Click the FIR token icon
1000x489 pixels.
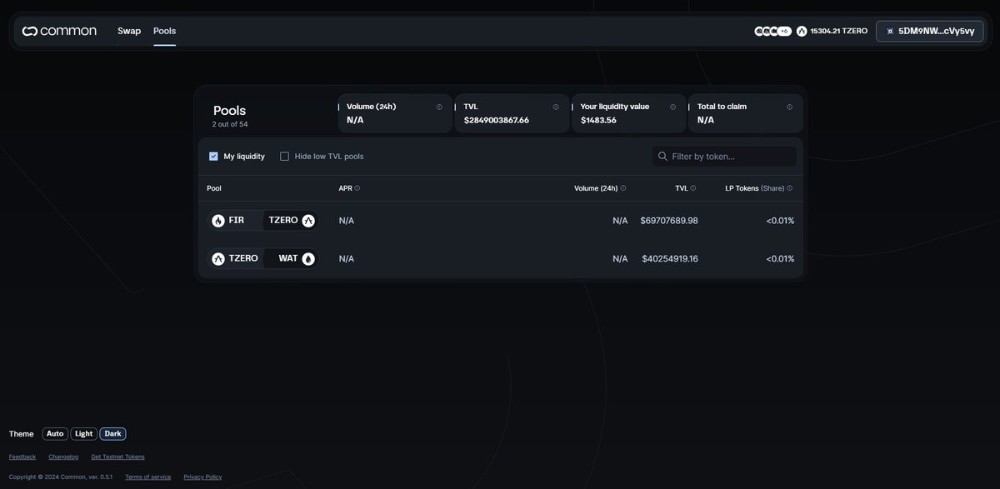218,221
